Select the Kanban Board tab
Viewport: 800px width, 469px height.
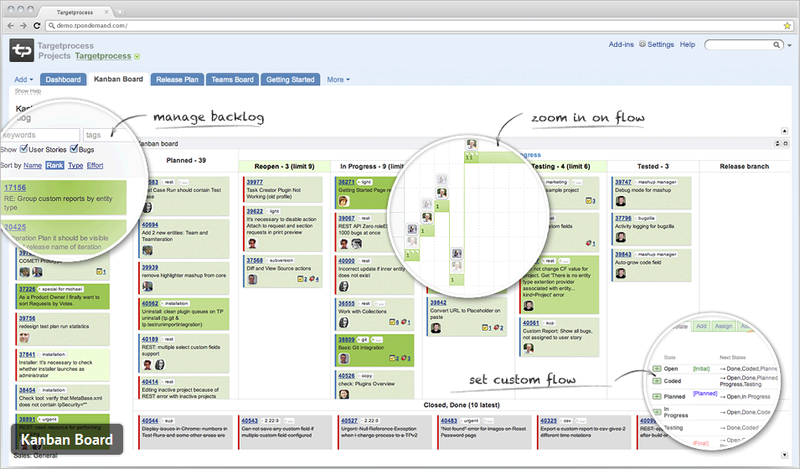tap(118, 79)
